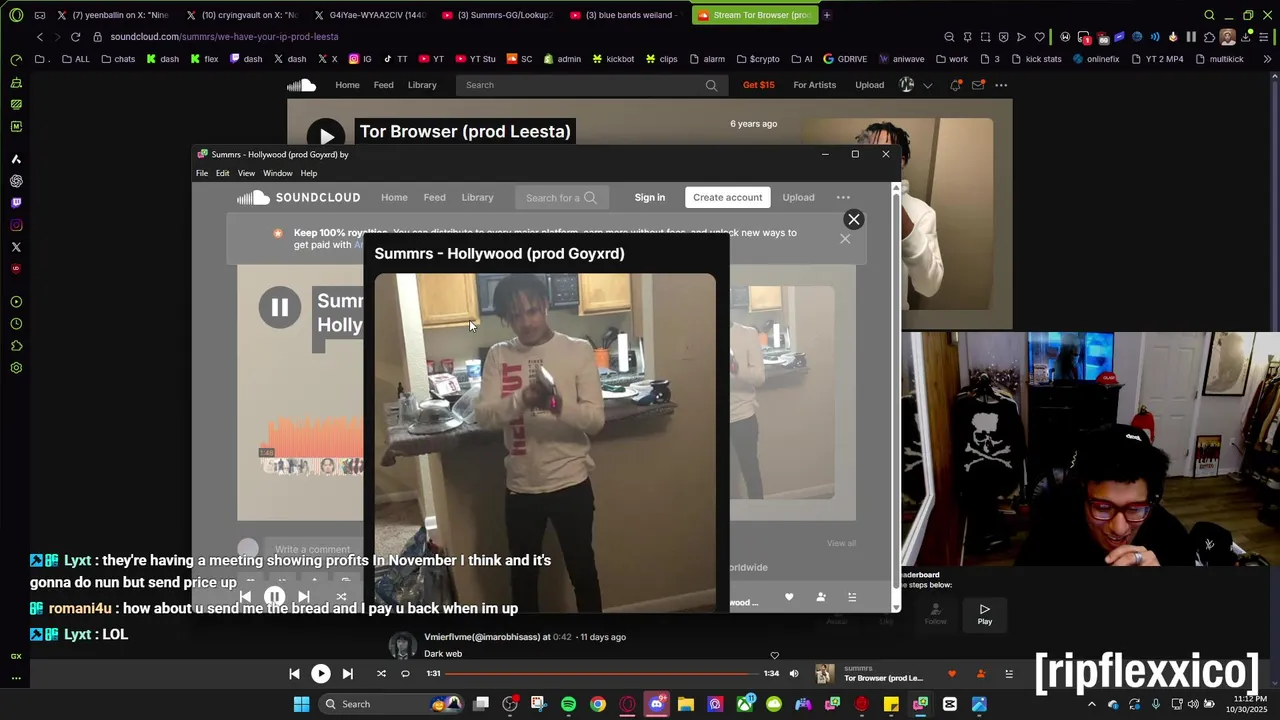The height and width of the screenshot is (720, 1280).
Task: Skip to the next track in the bottom player
Action: (347, 674)
